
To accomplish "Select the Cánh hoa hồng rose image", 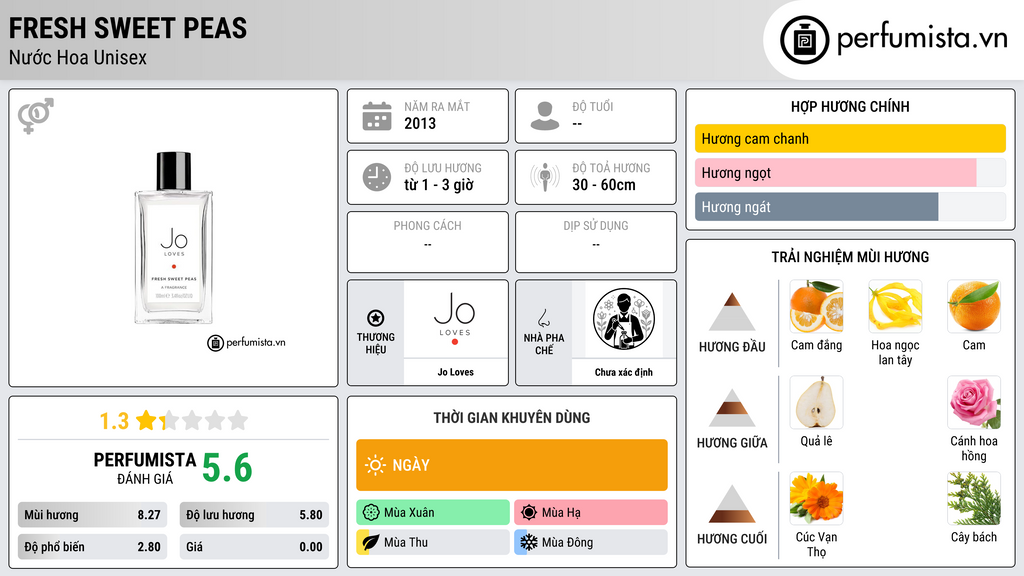I will (974, 402).
